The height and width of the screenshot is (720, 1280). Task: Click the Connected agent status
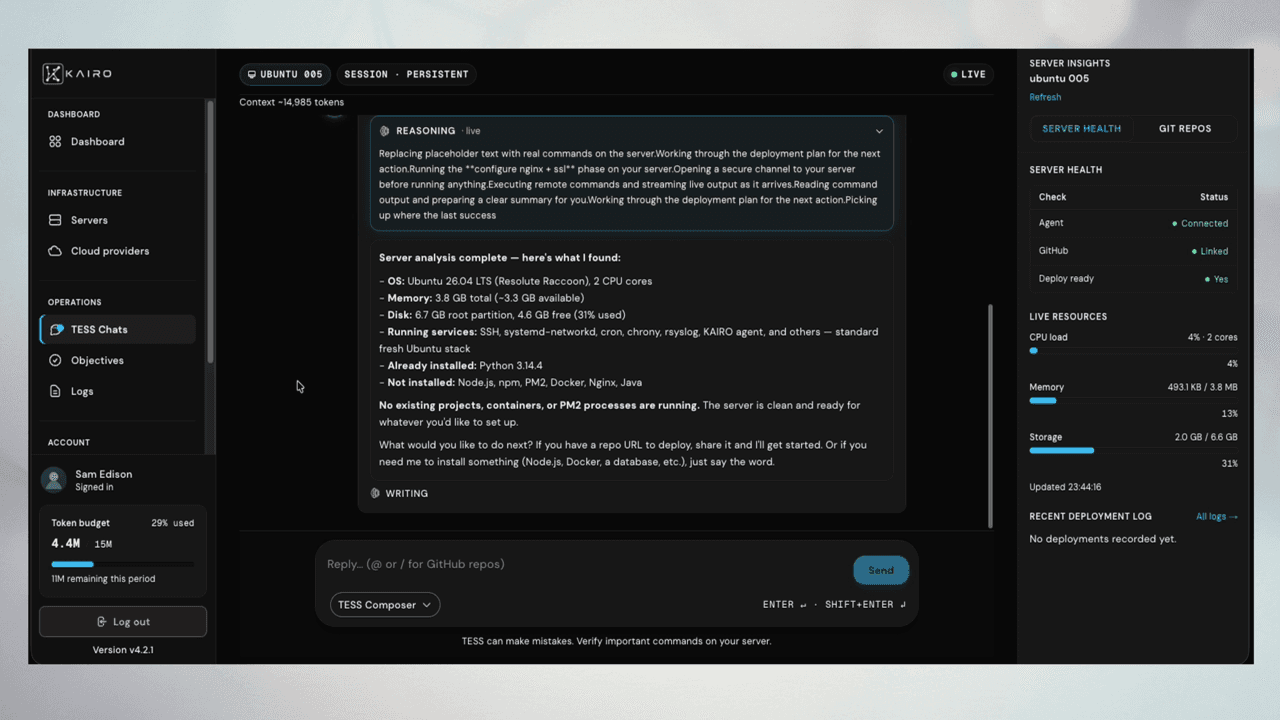click(1200, 224)
